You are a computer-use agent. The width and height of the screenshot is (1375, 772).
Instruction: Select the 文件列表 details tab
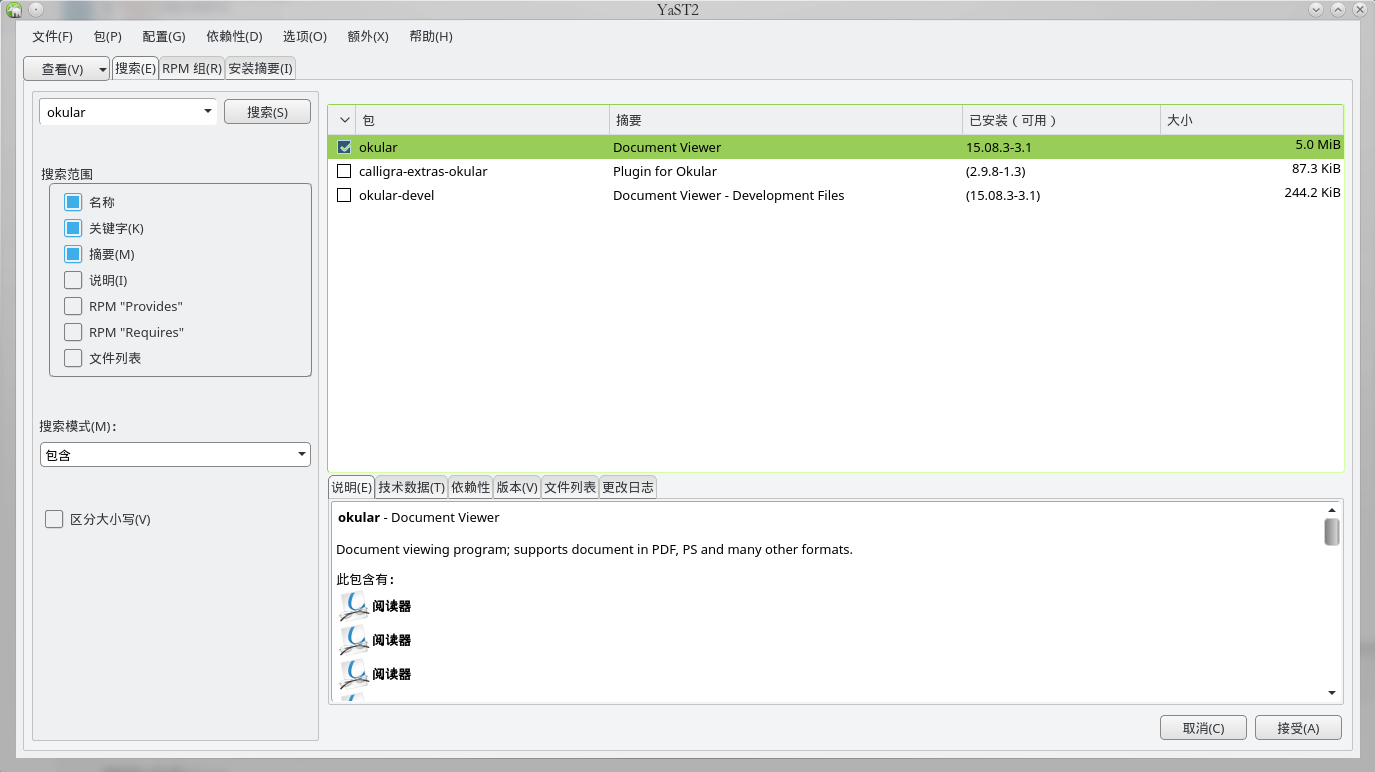click(570, 487)
